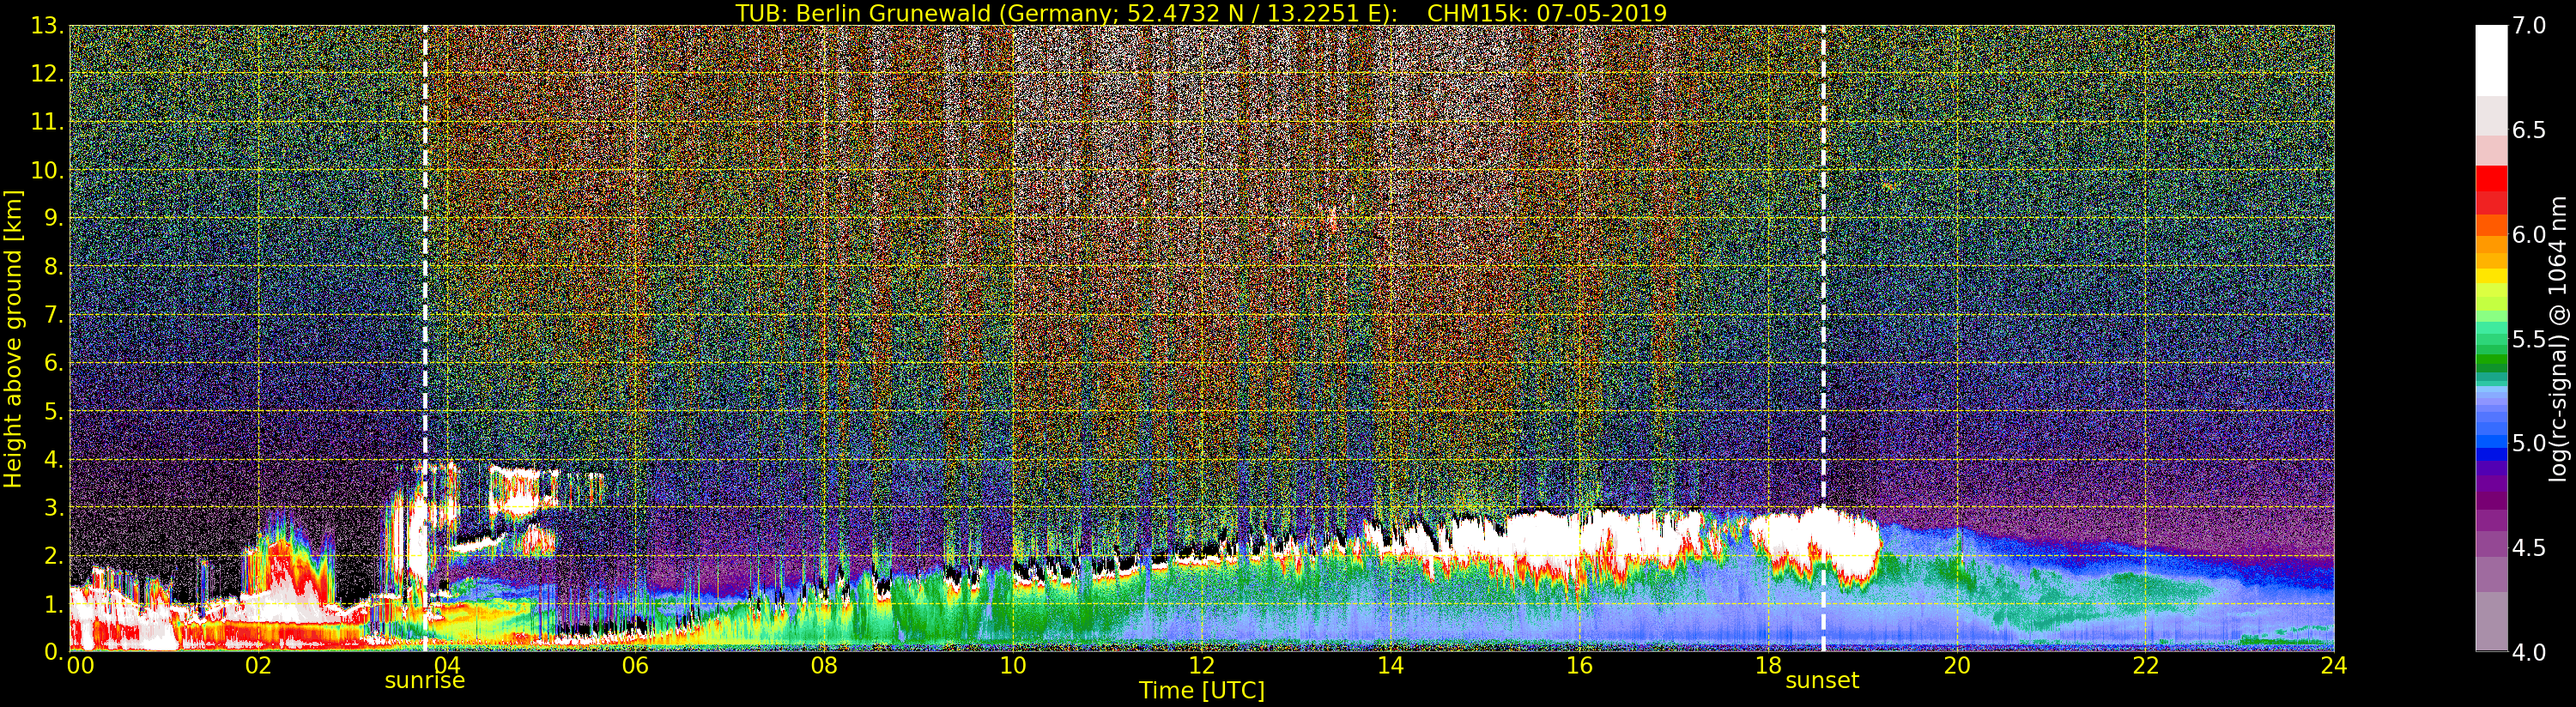Click the 06 hour tick on time axis
Image resolution: width=2576 pixels, height=707 pixels.
[635, 666]
